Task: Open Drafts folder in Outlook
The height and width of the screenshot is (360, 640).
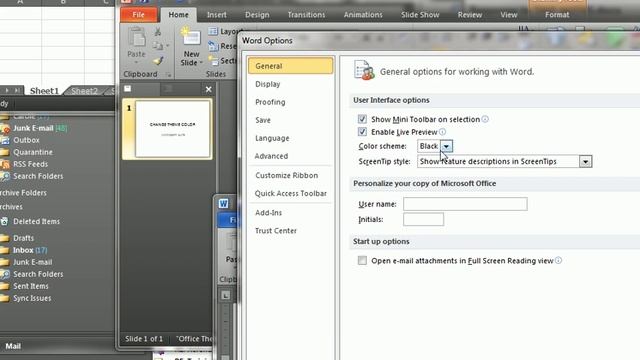Action: (23, 238)
